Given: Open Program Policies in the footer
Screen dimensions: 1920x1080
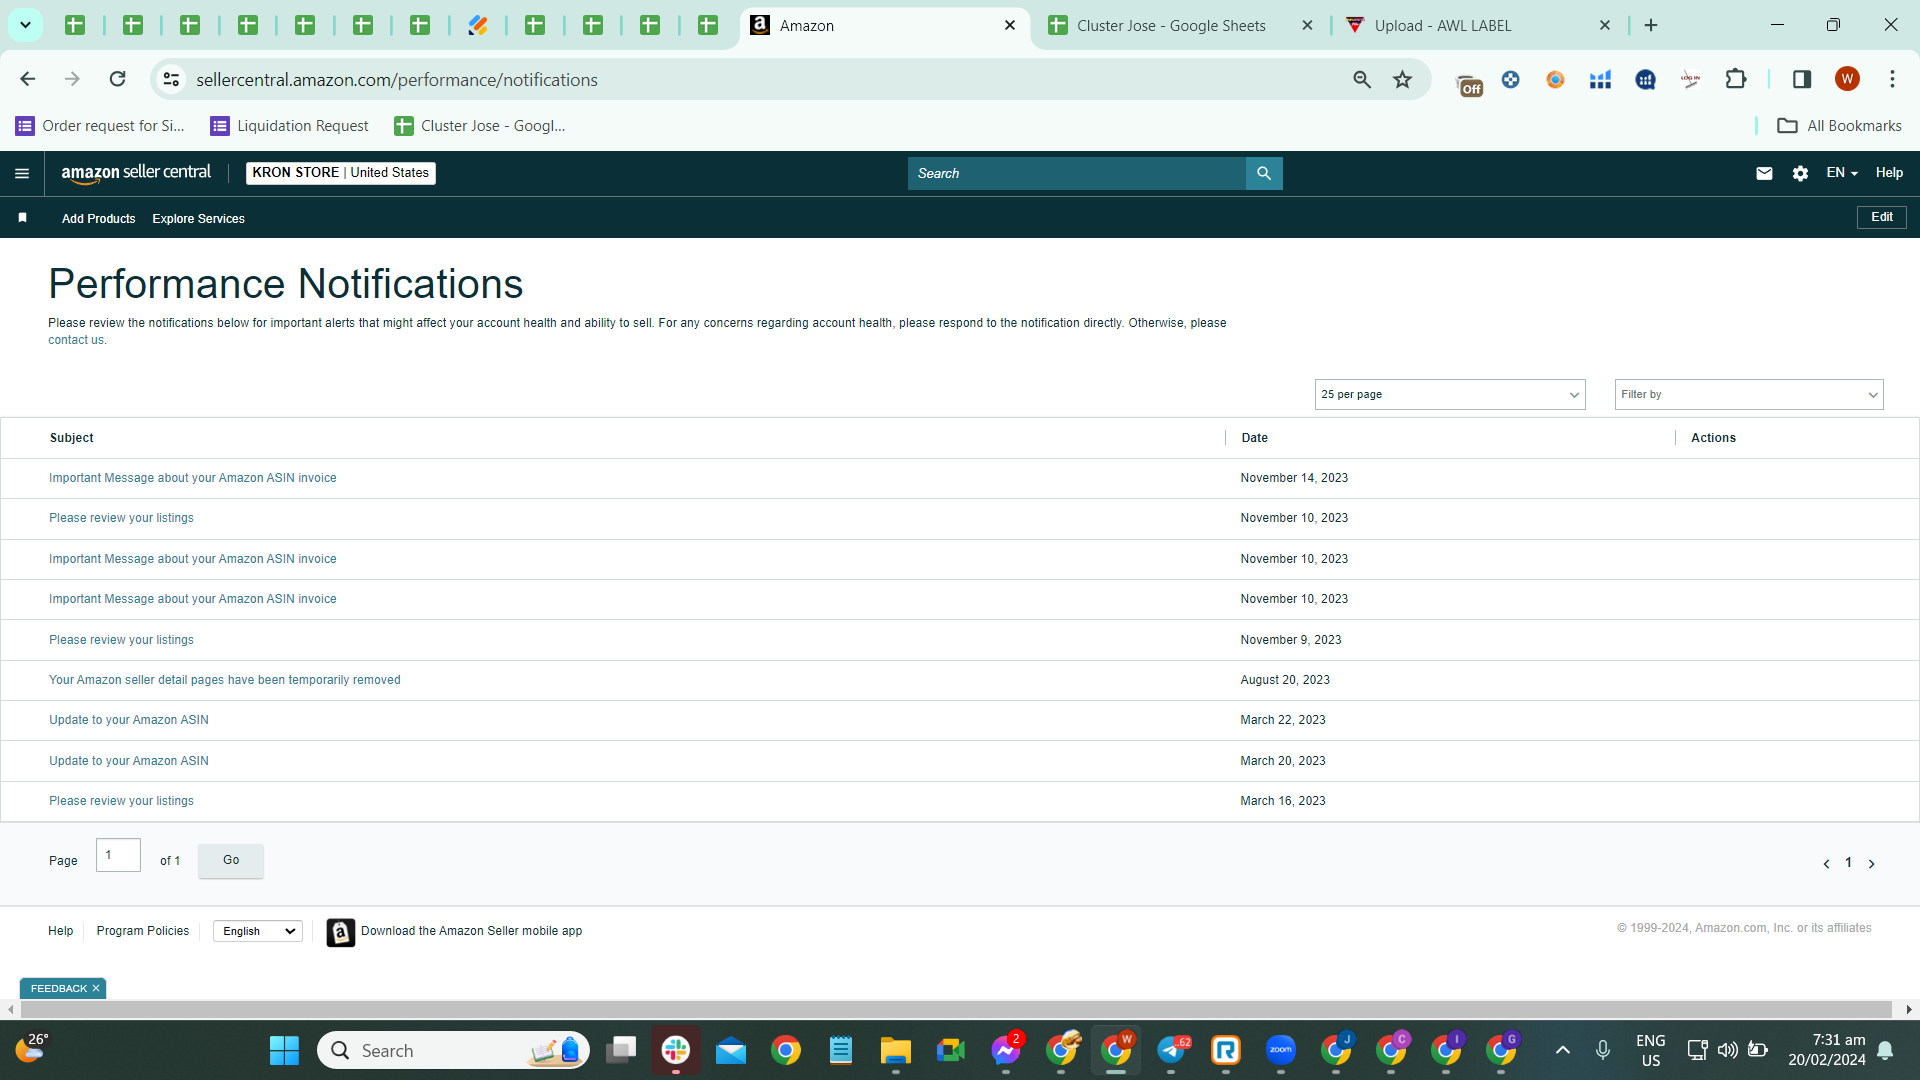Looking at the screenshot, I should pos(143,932).
